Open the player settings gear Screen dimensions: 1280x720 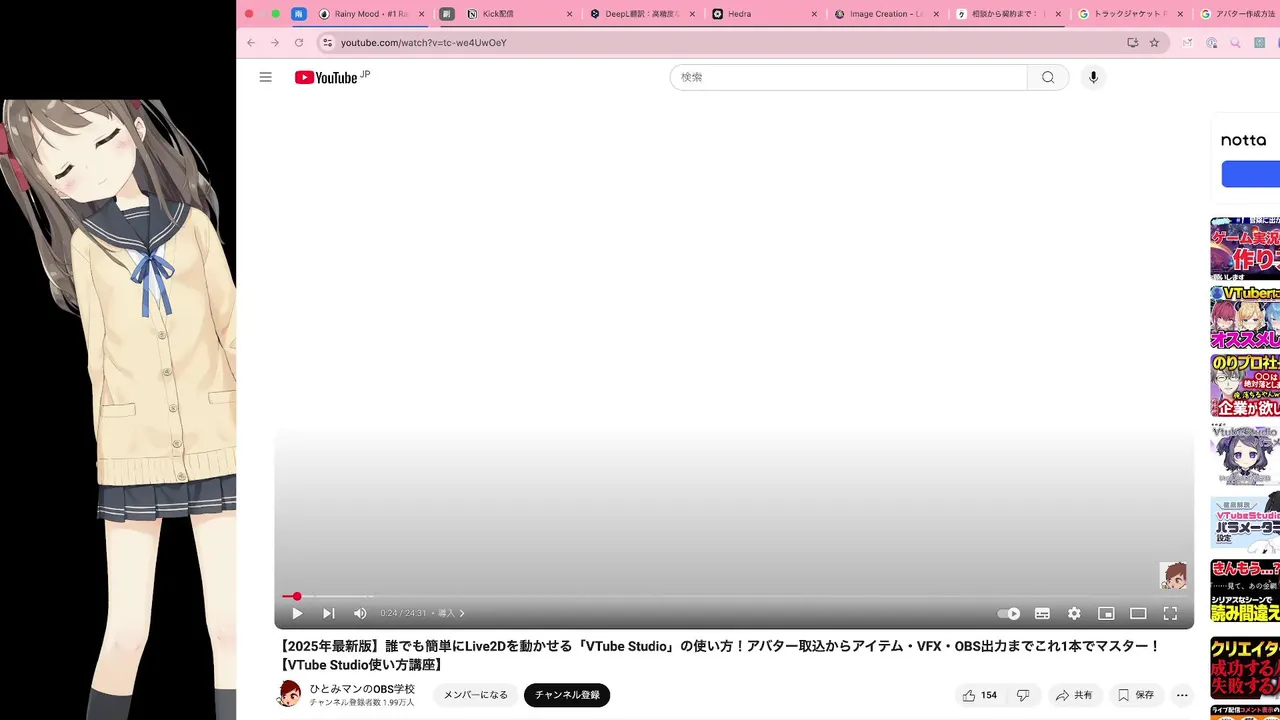tap(1074, 613)
